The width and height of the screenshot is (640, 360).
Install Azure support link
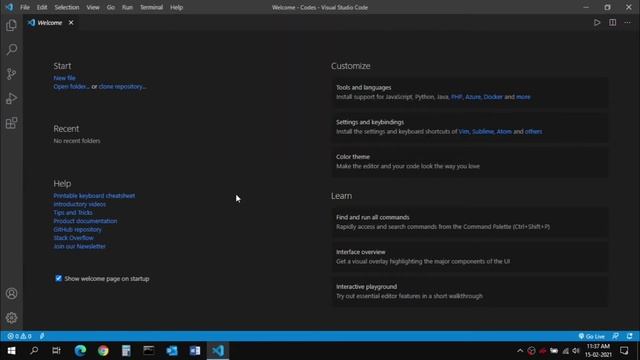(473, 97)
